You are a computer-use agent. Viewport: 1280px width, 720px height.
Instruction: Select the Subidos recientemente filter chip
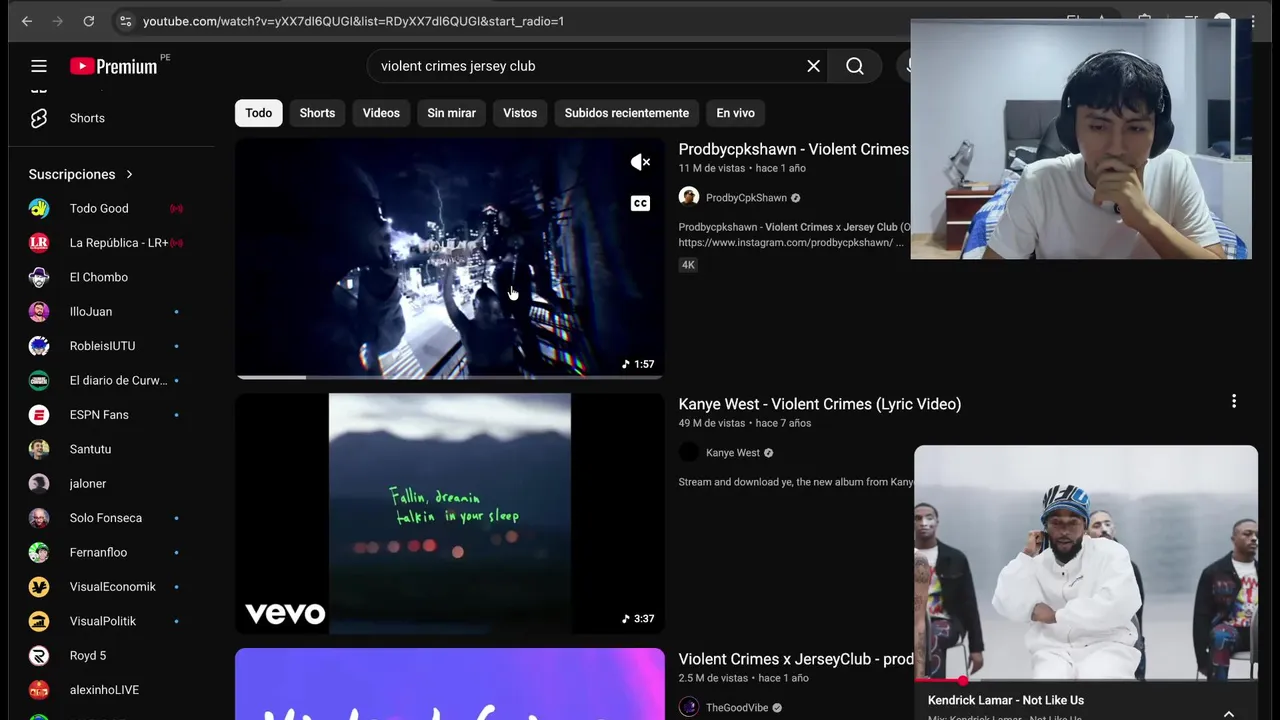click(x=627, y=113)
